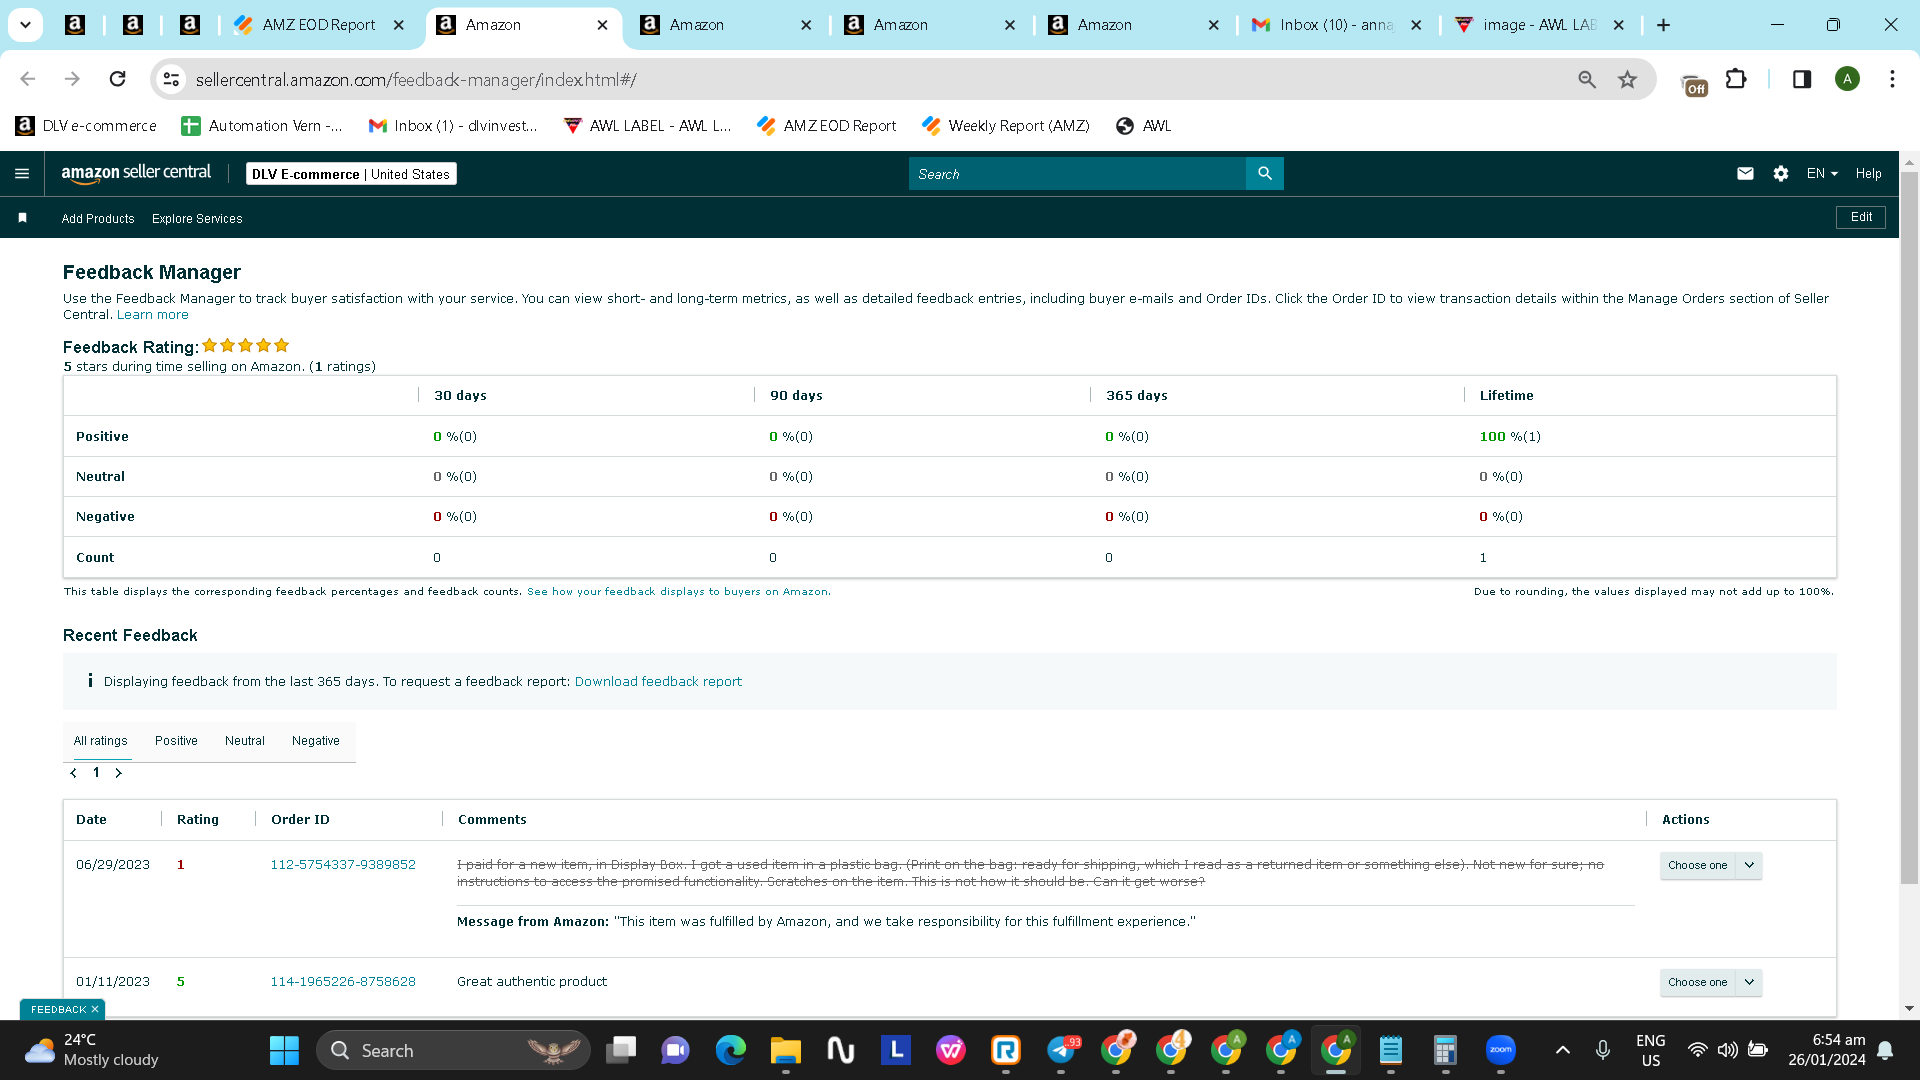Click the search magnifier button in Seller Central
Image resolution: width=1920 pixels, height=1080 pixels.
point(1265,174)
